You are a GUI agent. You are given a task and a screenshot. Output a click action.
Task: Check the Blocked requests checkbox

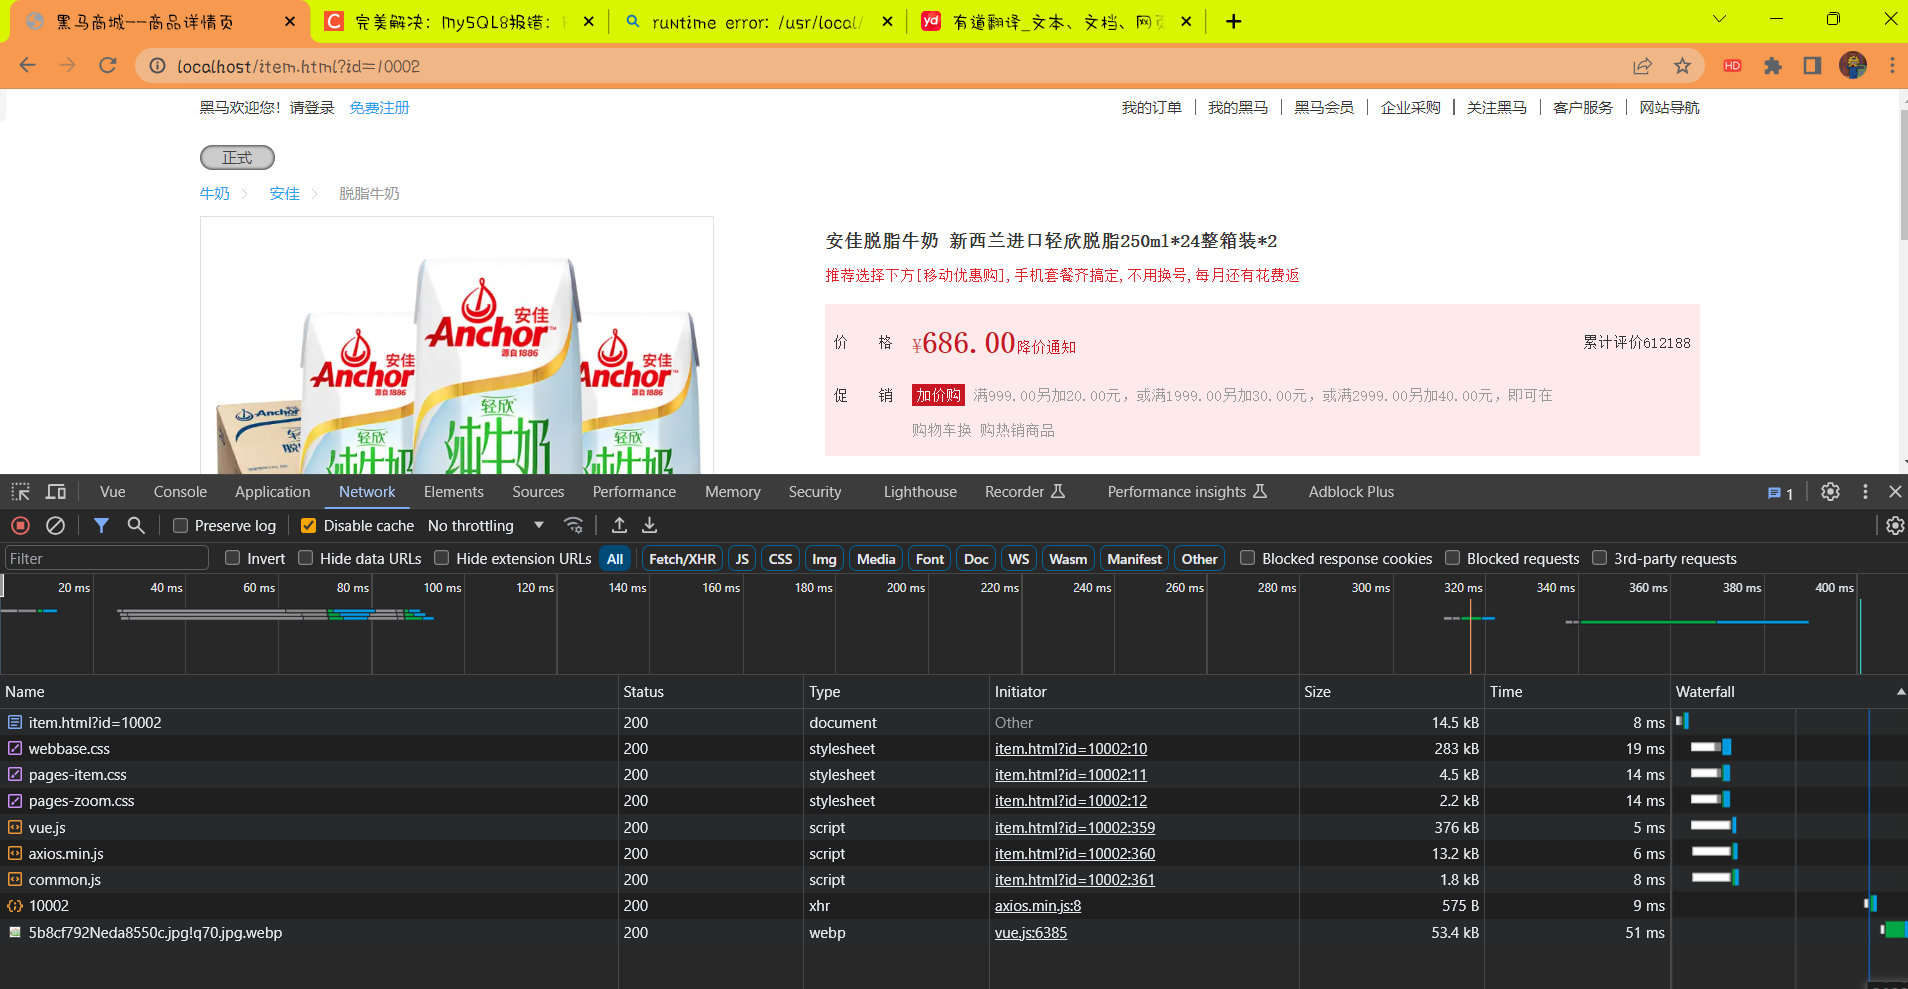click(1453, 558)
